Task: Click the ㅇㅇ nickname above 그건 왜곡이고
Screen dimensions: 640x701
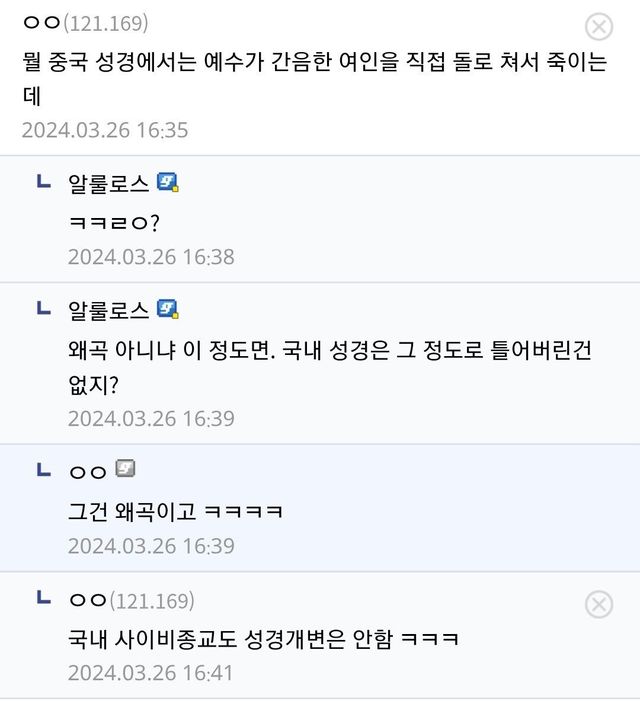Action: [x=87, y=471]
